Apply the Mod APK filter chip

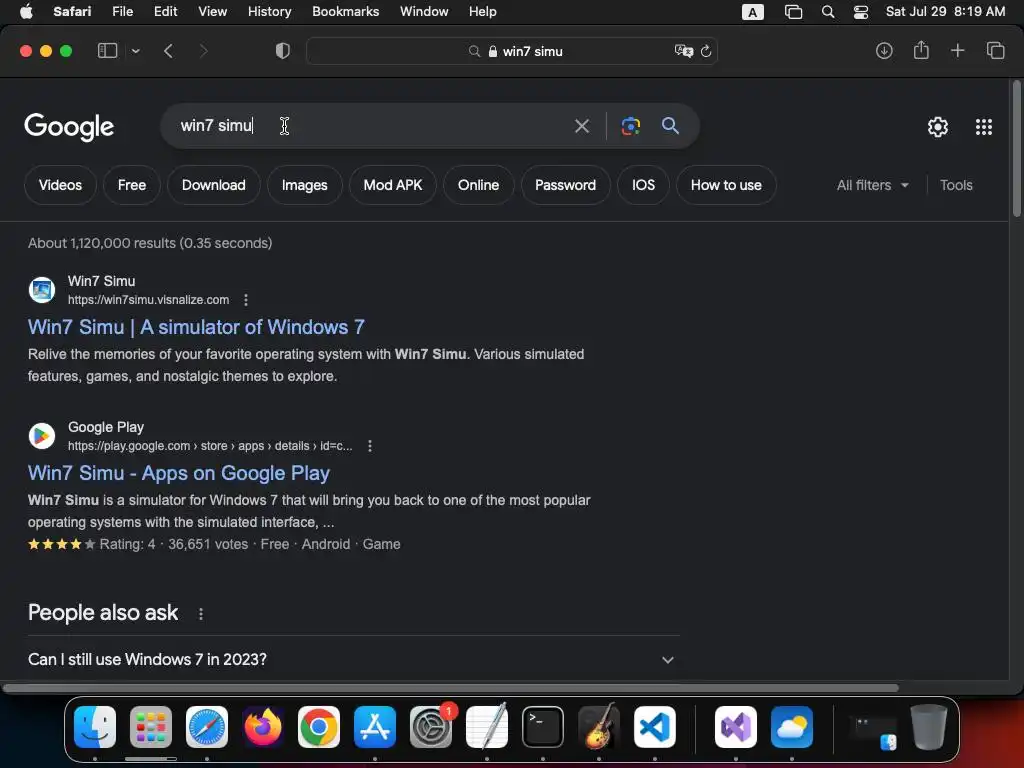392,185
